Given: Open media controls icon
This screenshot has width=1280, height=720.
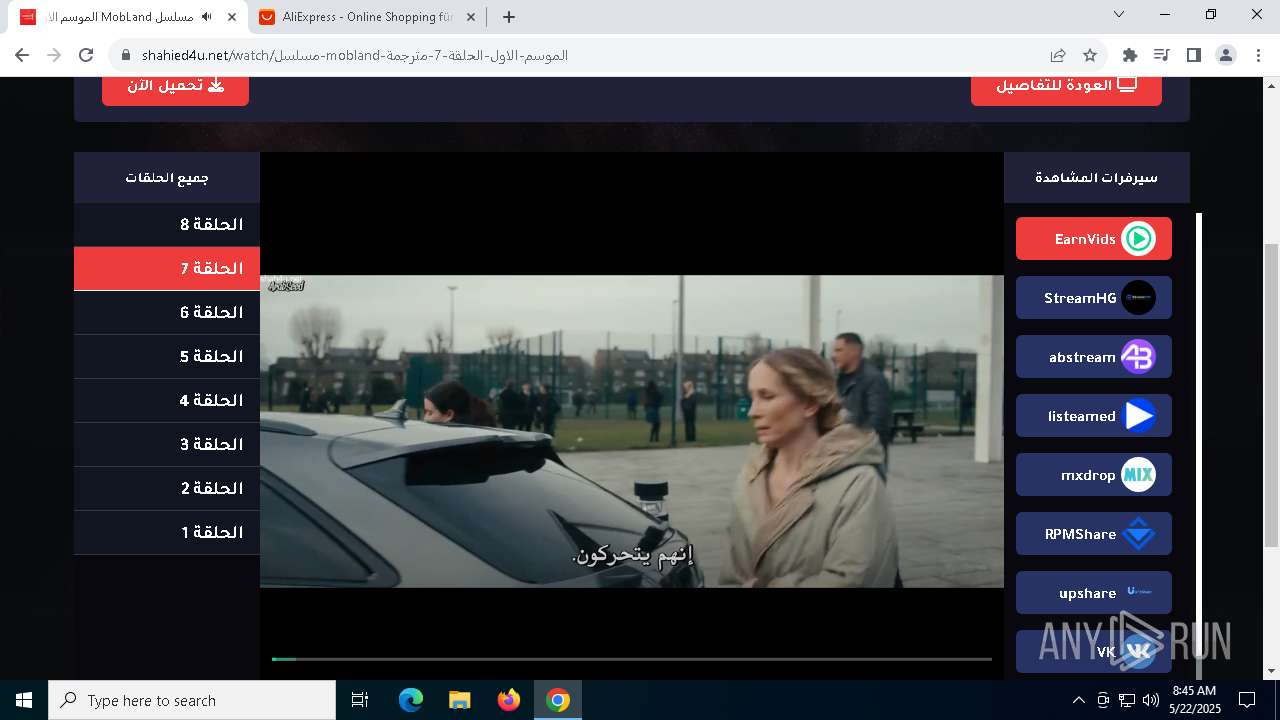Looking at the screenshot, I should coord(1161,55).
